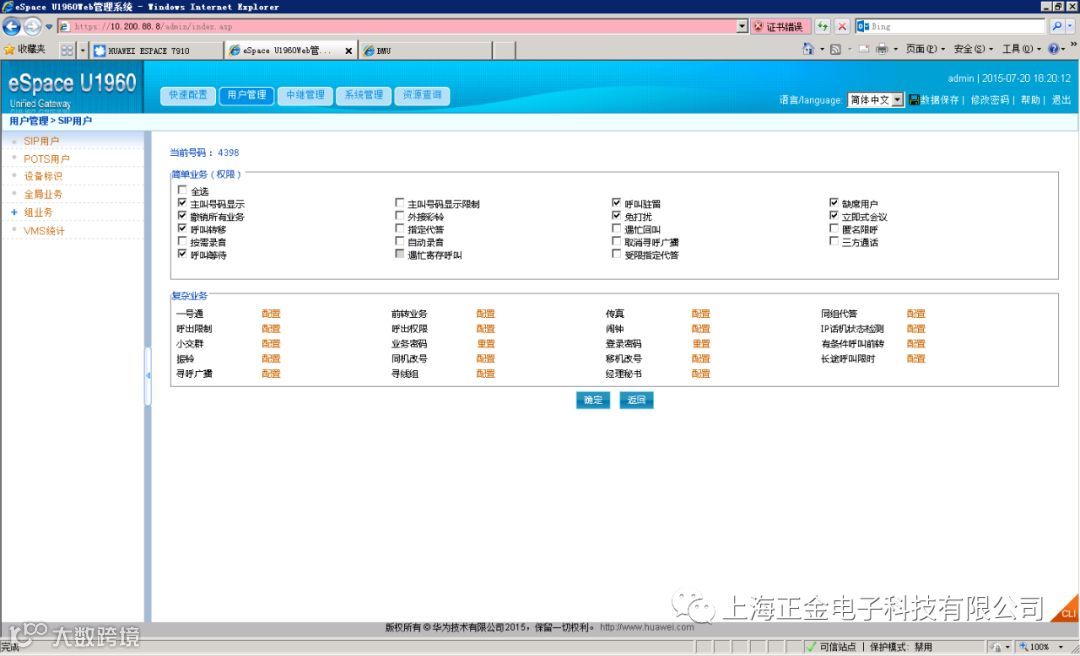Click the IE home icon

tap(809, 49)
